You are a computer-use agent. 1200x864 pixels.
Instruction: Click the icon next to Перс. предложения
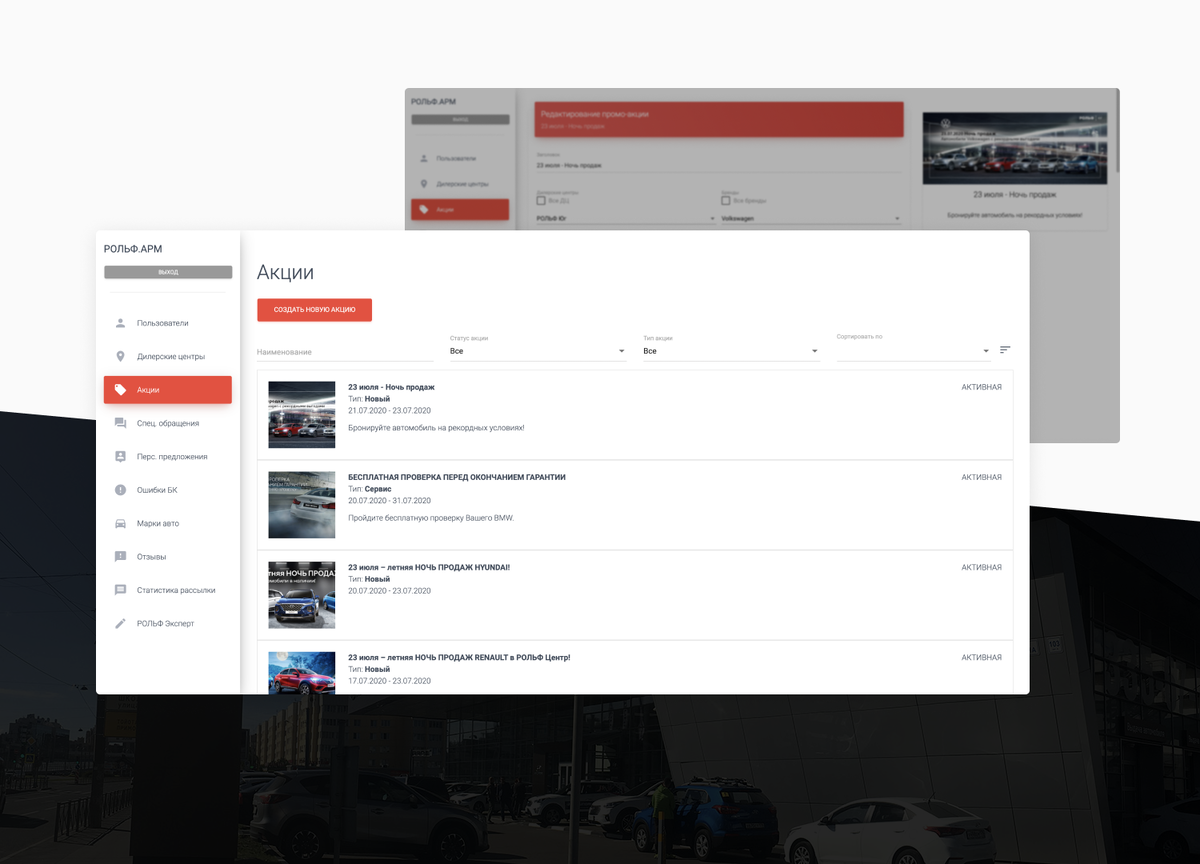pyautogui.click(x=120, y=456)
